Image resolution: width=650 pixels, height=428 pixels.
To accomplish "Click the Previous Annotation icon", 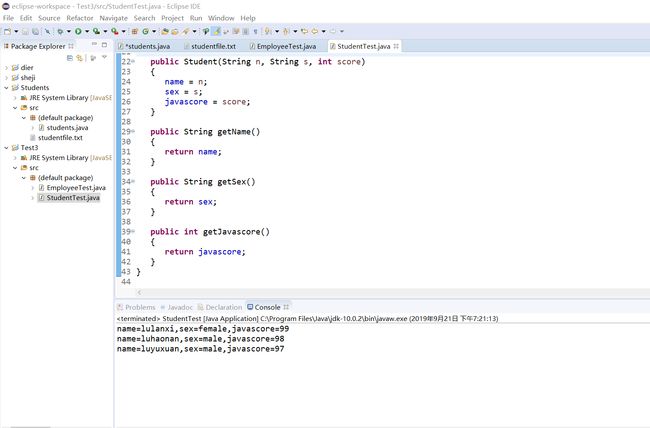I will tap(286, 32).
